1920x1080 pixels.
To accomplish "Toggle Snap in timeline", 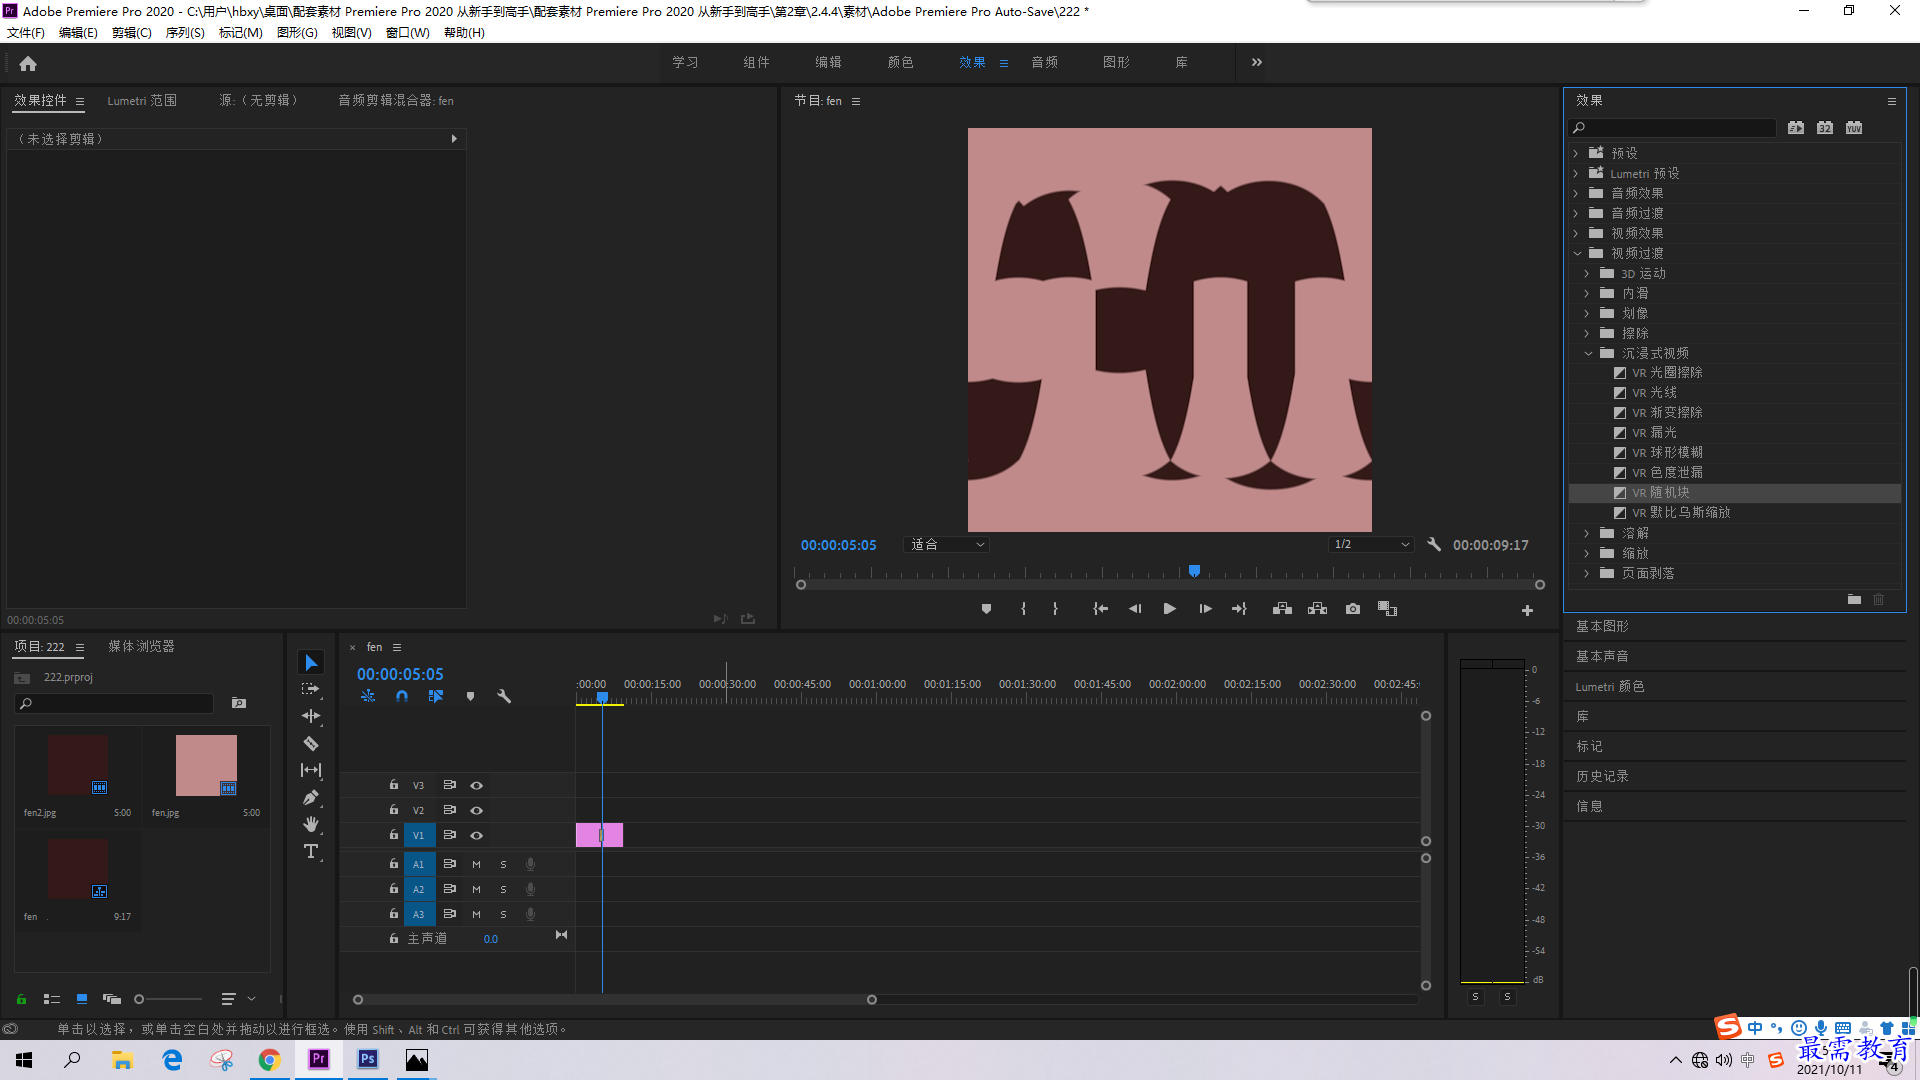I will [401, 696].
